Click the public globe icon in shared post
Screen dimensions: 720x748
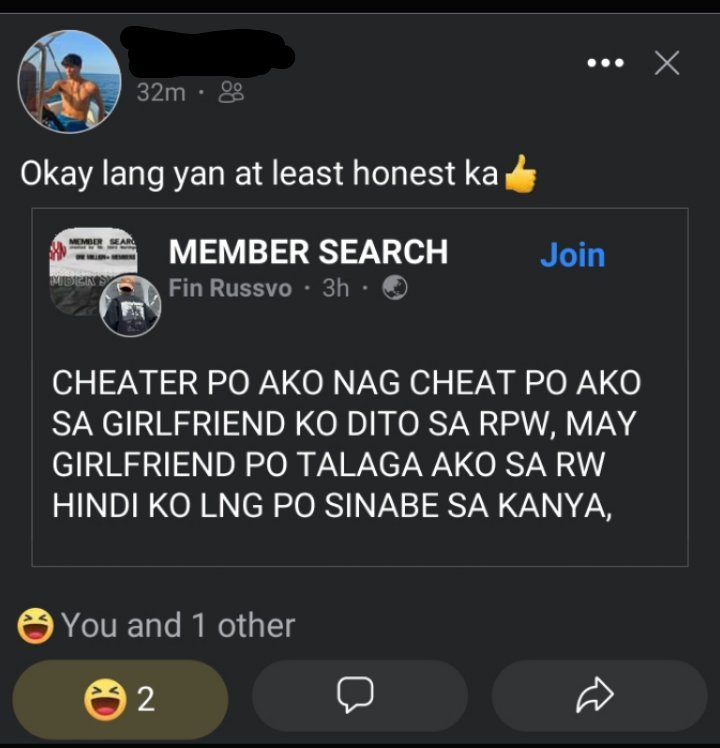(395, 288)
